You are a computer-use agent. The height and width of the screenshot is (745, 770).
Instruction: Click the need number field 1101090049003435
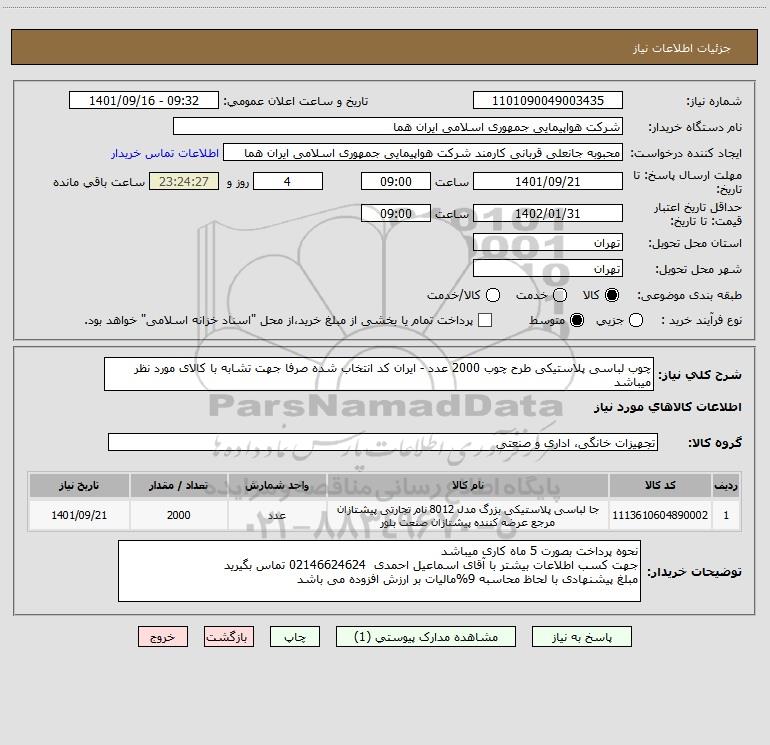[548, 101]
